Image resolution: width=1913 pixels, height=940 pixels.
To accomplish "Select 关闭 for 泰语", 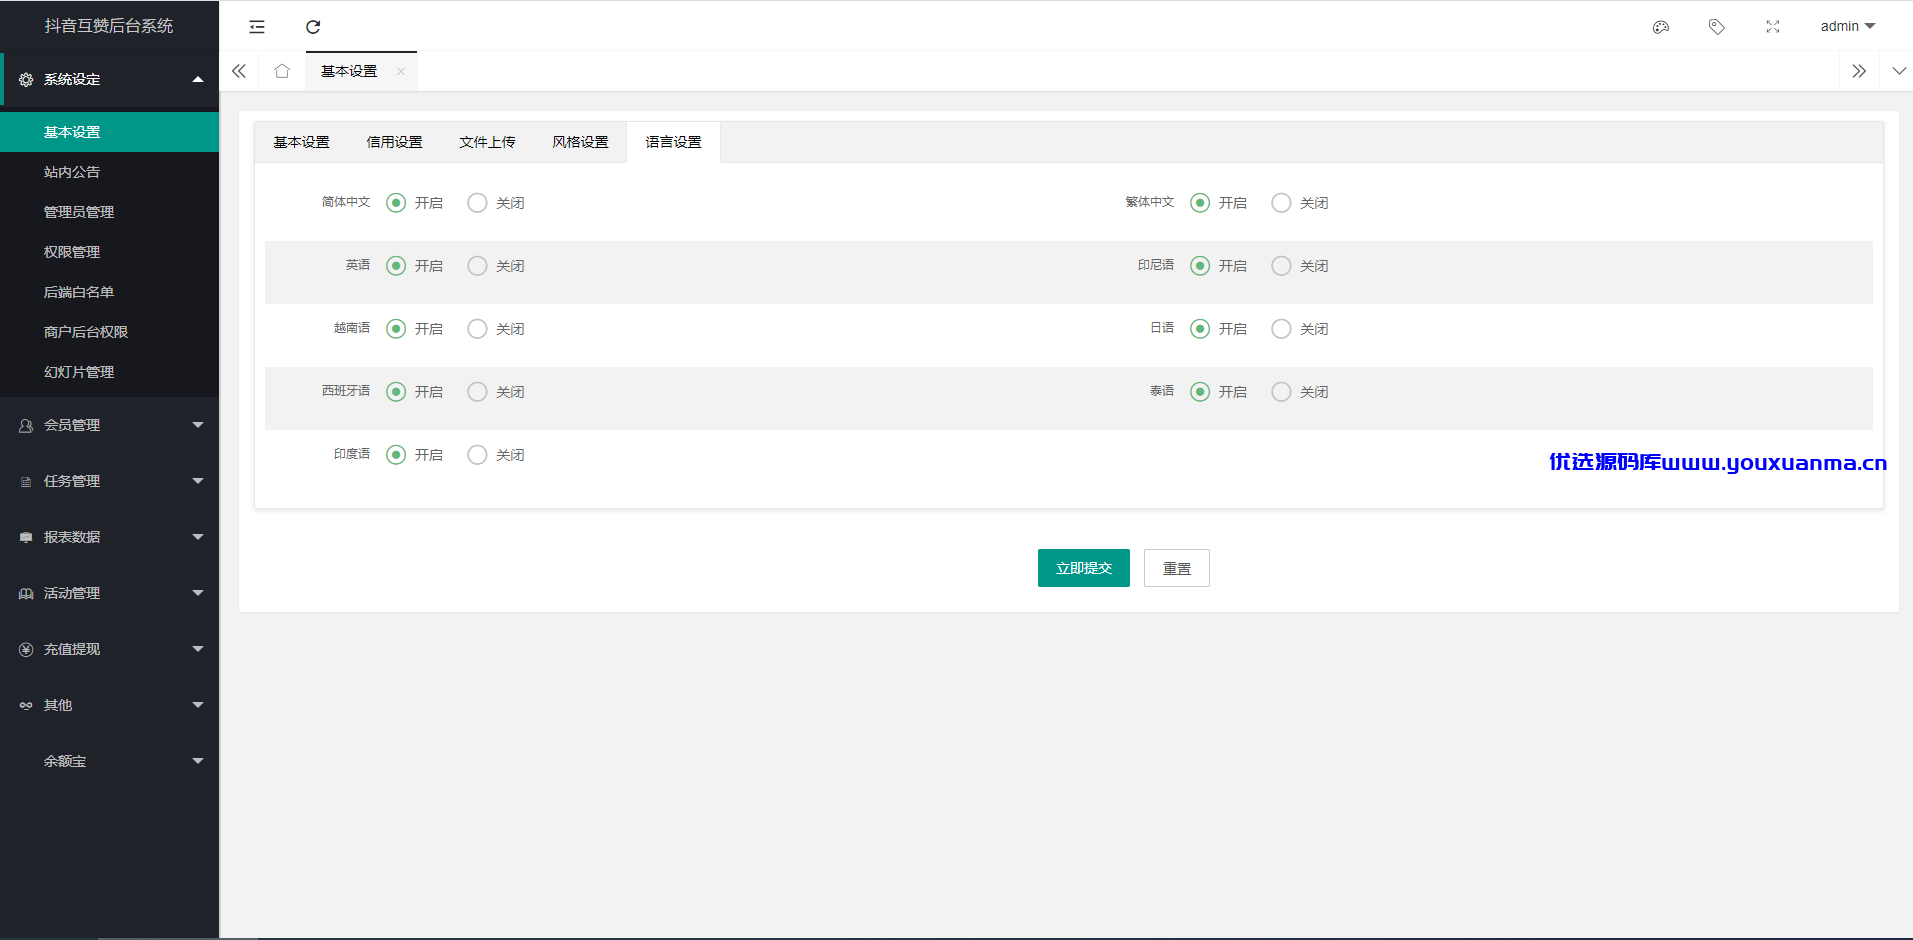I will coord(1300,392).
